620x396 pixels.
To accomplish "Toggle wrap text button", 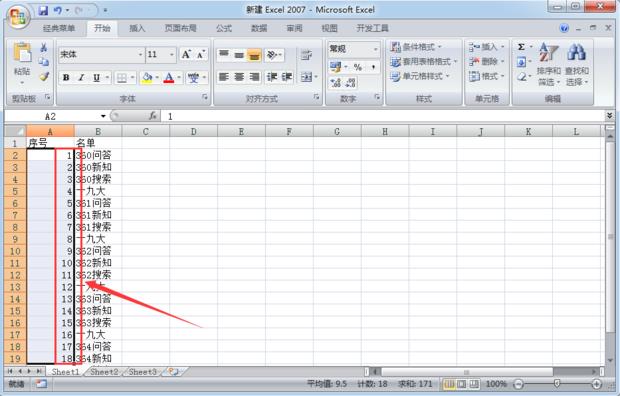I will tap(306, 55).
